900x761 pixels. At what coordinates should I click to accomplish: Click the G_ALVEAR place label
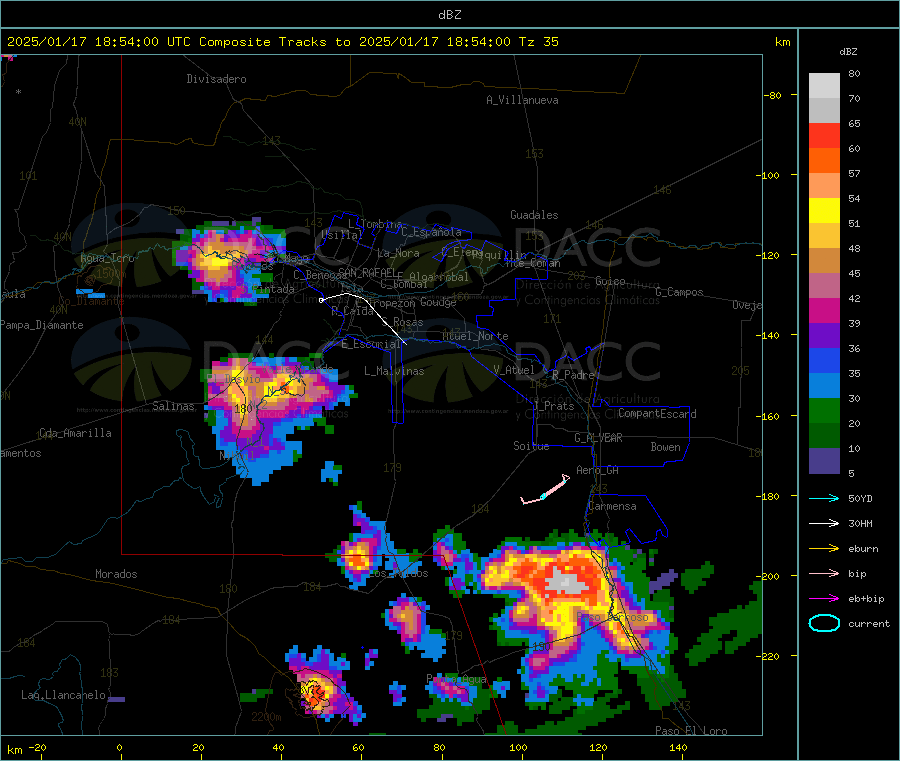click(598, 438)
